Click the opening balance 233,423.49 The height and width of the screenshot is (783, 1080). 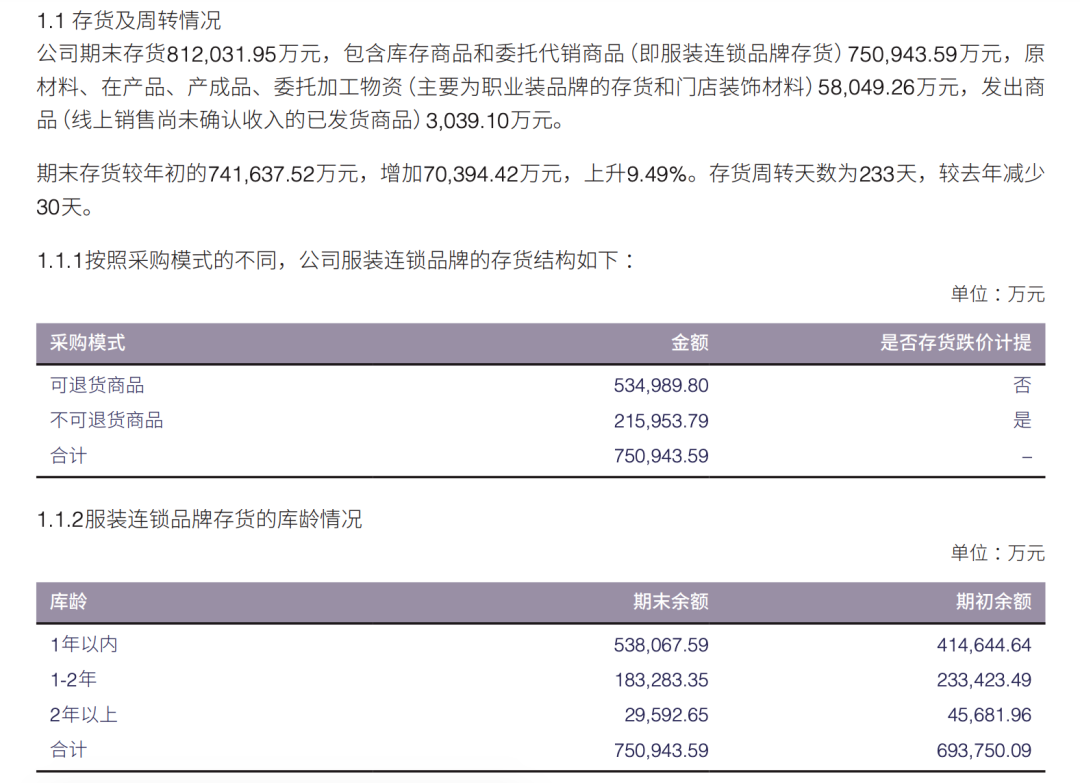983,681
